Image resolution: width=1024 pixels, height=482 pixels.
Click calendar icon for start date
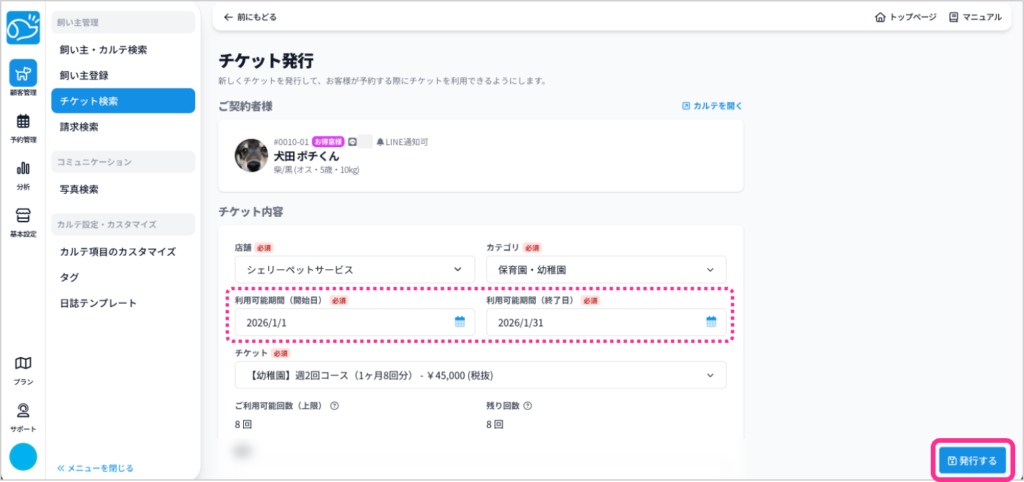coord(460,322)
